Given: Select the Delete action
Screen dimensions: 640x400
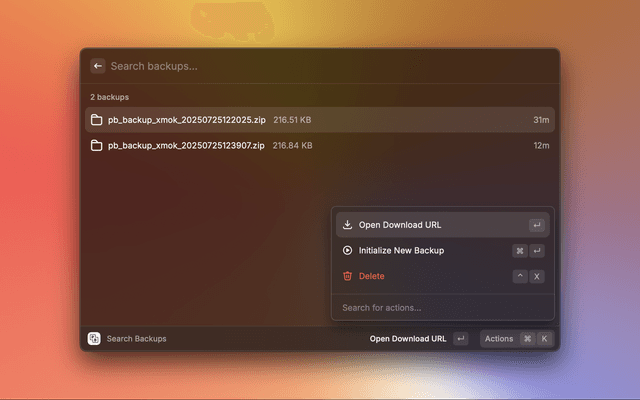Looking at the screenshot, I should click(x=372, y=276).
